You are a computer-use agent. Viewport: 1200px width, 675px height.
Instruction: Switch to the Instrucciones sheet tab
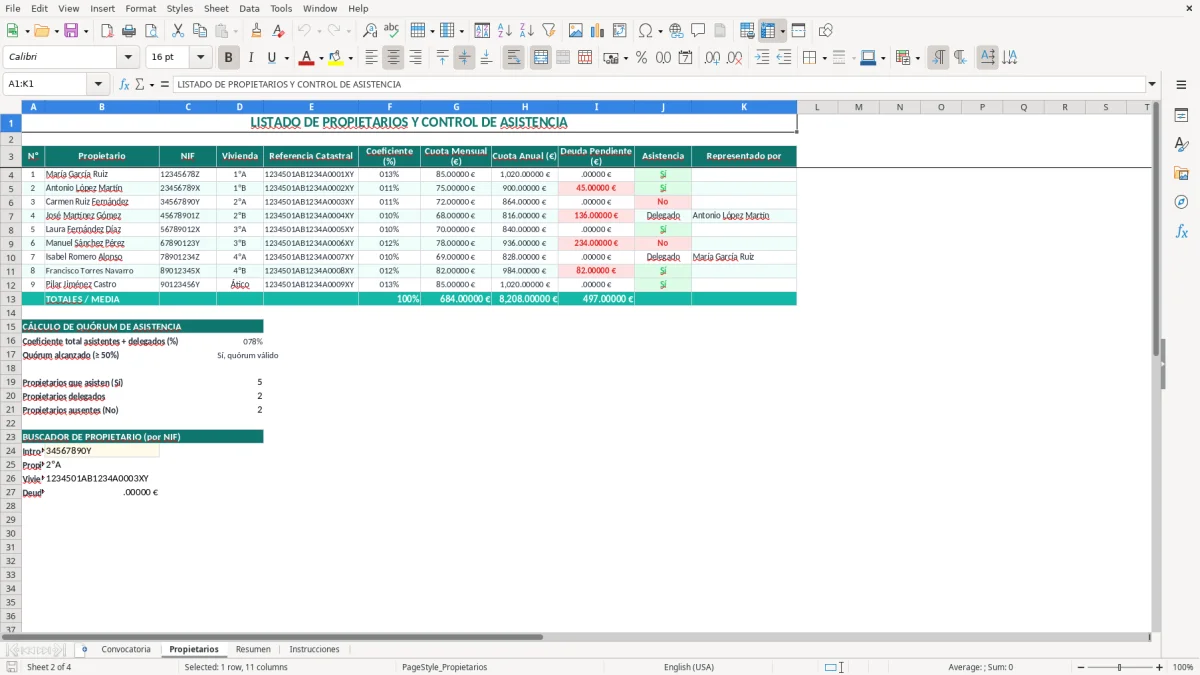[x=314, y=649]
